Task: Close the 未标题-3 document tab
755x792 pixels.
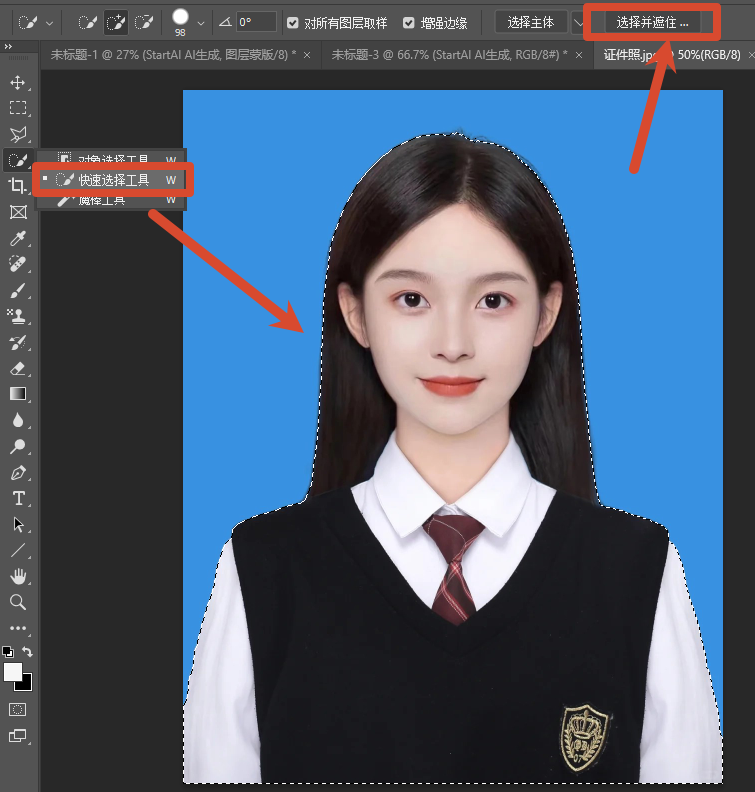Action: click(579, 55)
